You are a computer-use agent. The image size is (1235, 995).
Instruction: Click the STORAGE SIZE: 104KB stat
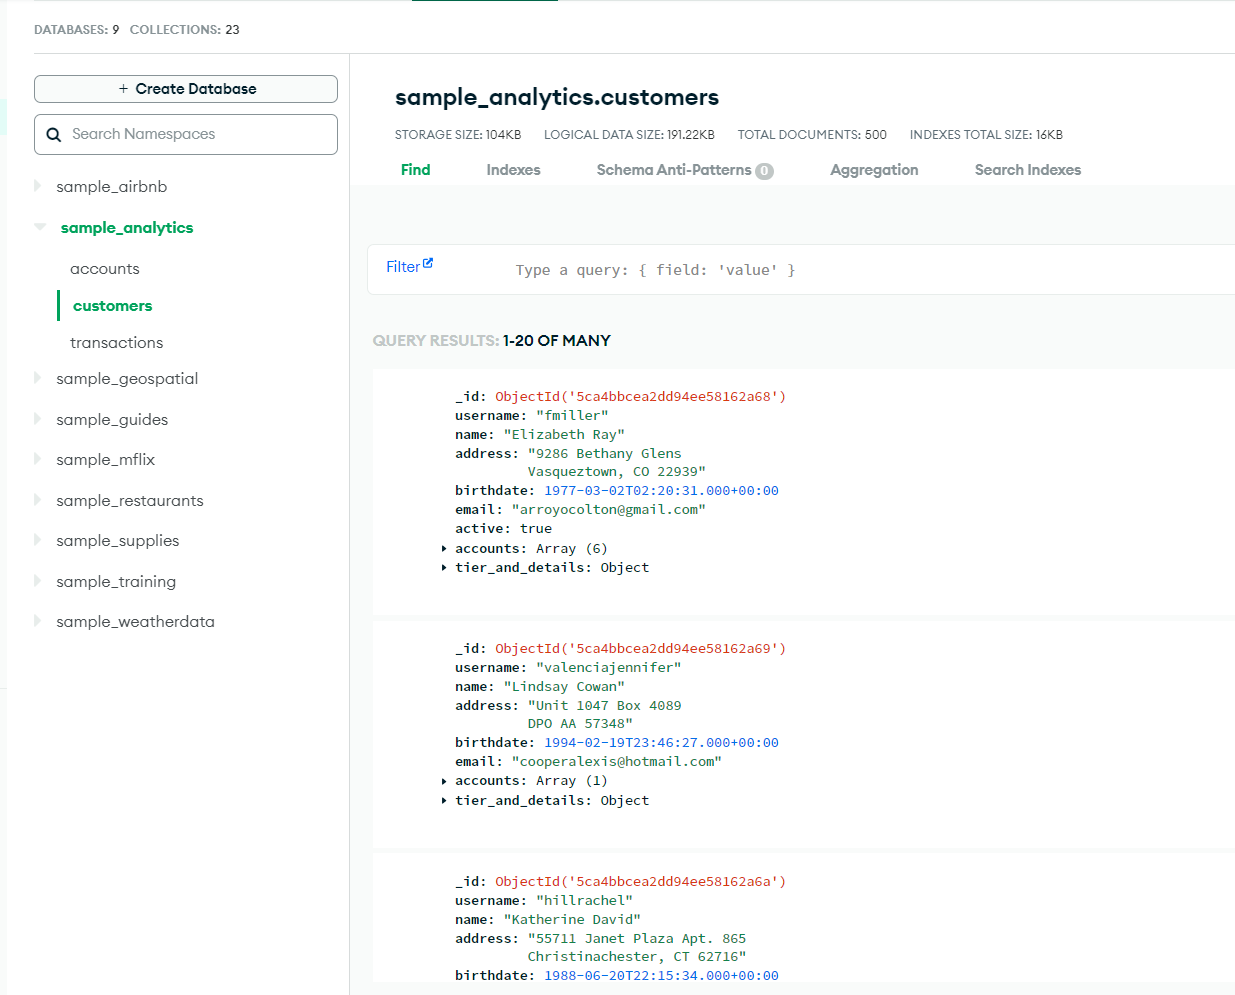[x=458, y=135]
